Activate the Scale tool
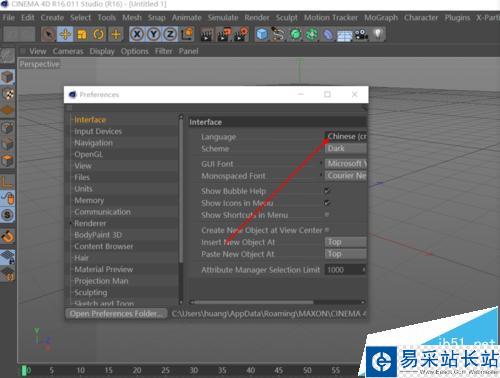Screen dimensions: 500x378 pyautogui.click(x=82, y=34)
